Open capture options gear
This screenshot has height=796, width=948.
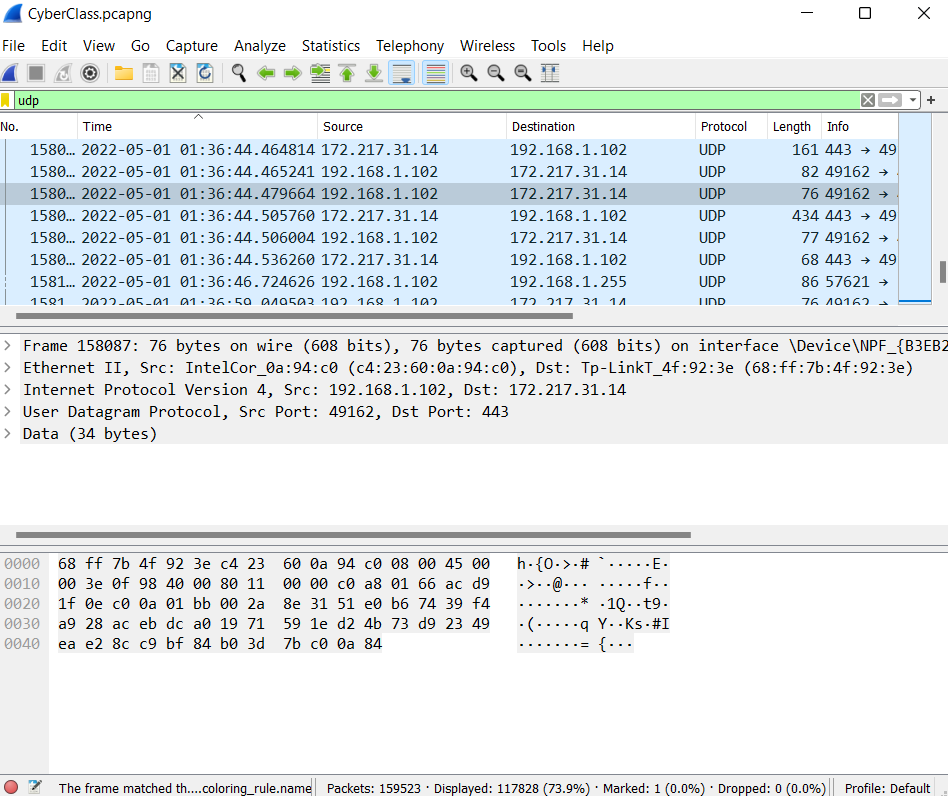89,72
